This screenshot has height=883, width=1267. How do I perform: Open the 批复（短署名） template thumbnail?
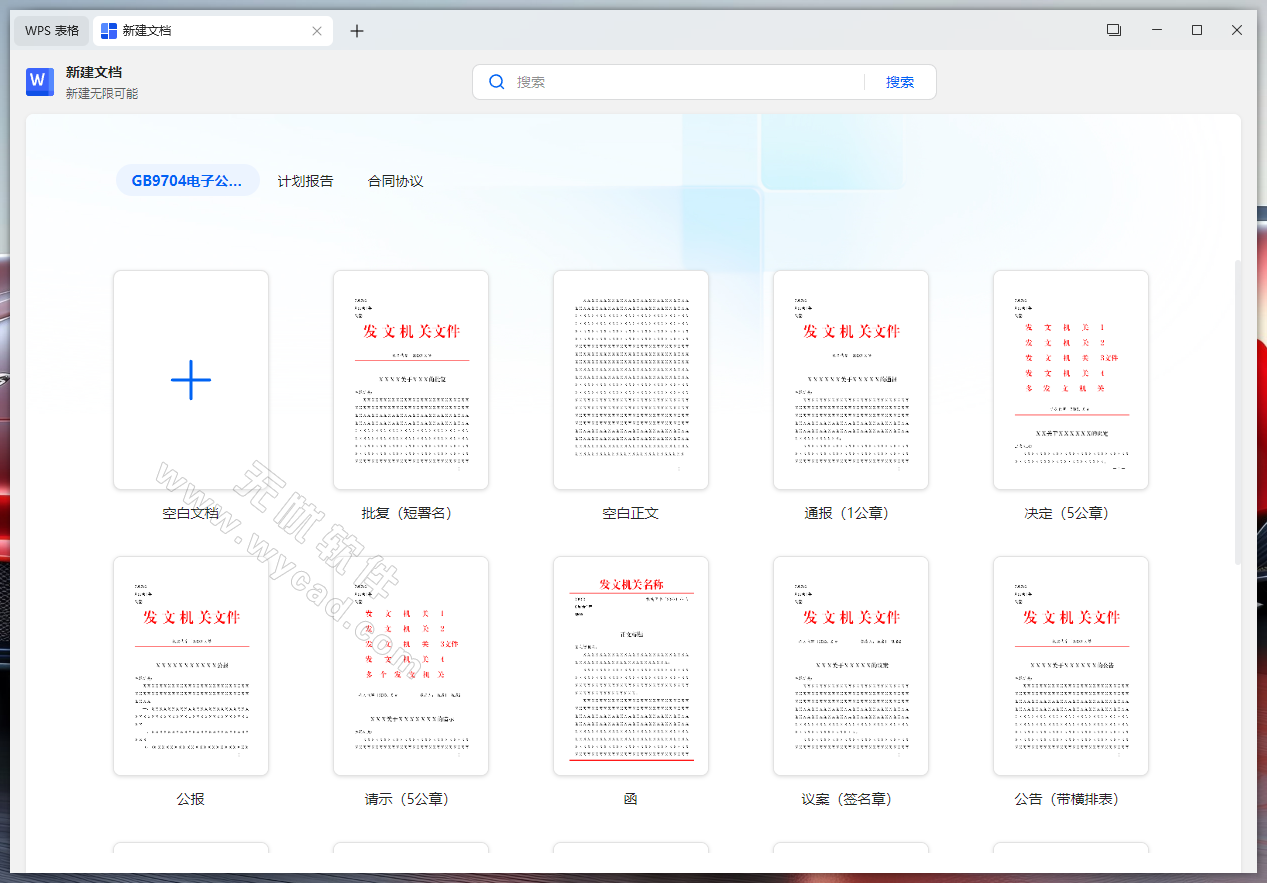pos(411,380)
